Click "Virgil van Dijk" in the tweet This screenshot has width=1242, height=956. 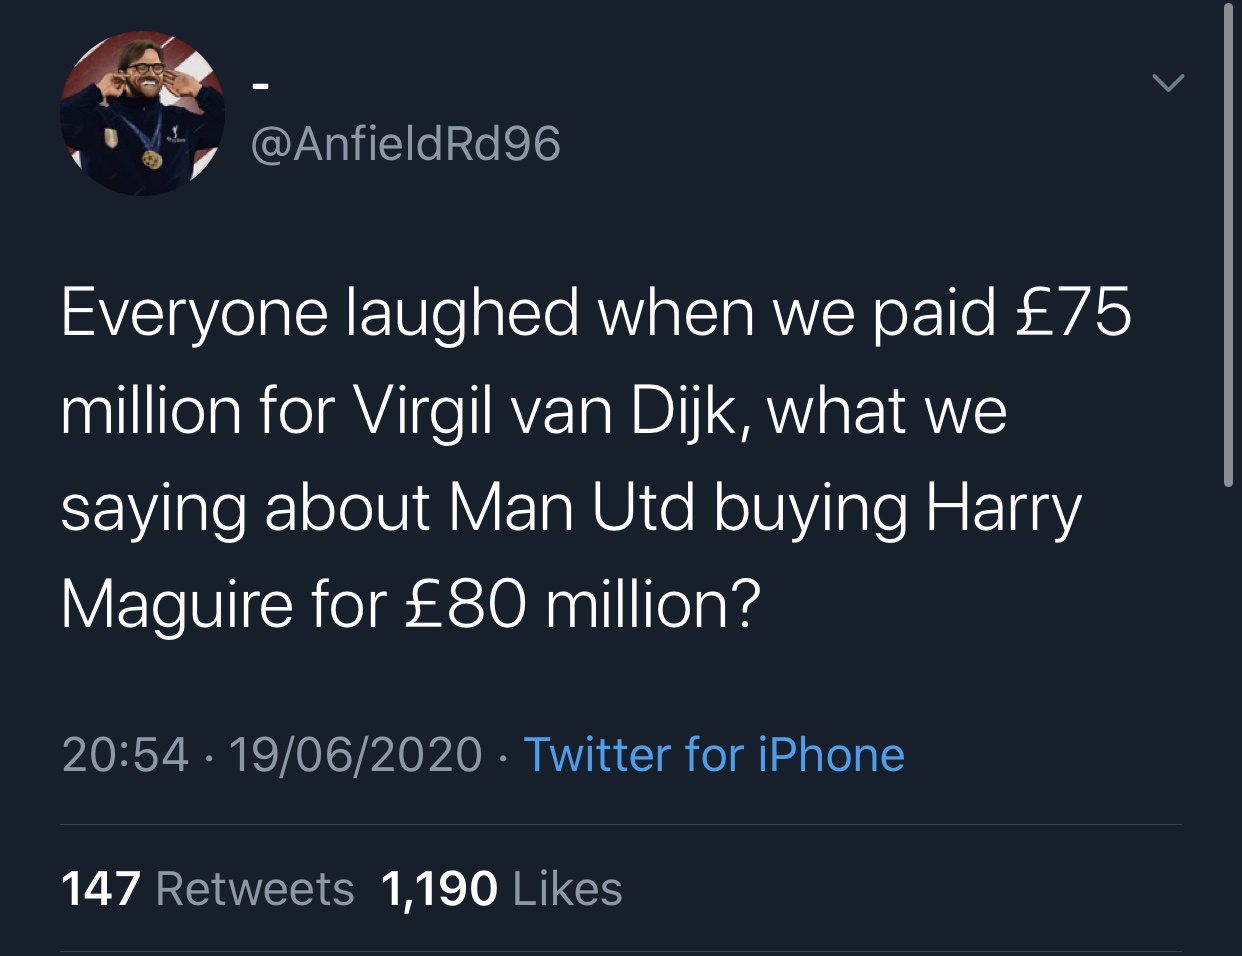point(549,410)
